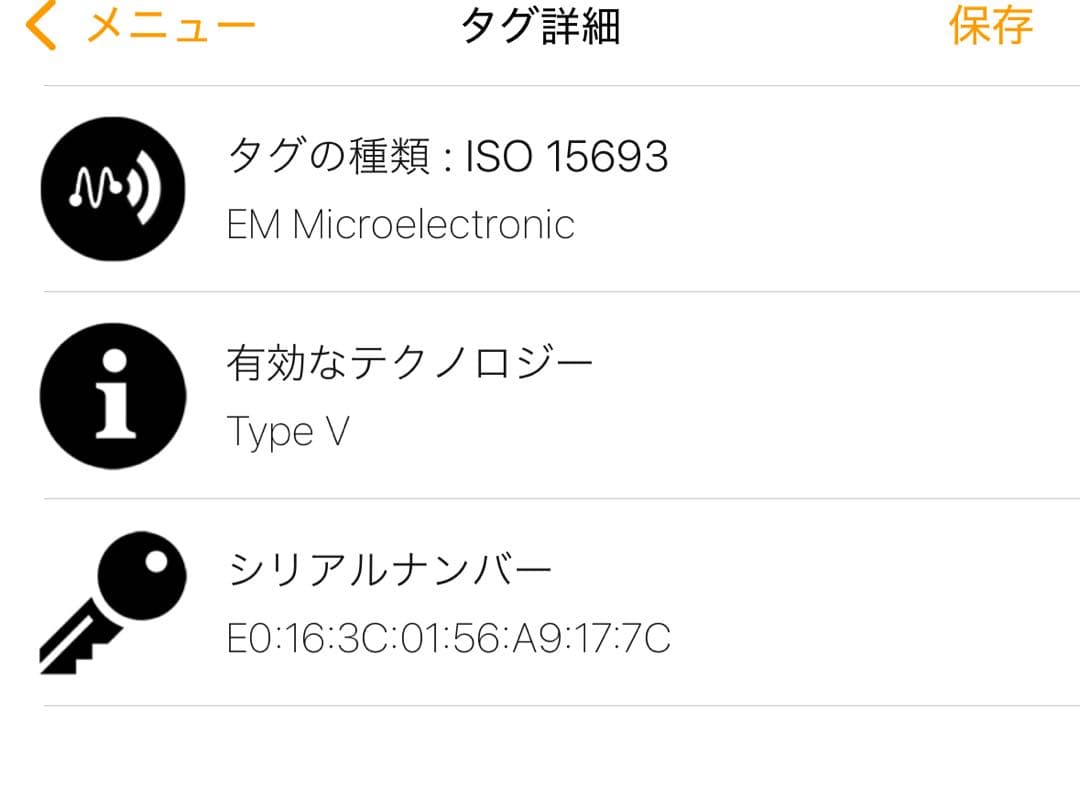Viewport: 1080px width, 809px height.
Task: Click the Type V technology value
Action: pos(288,432)
